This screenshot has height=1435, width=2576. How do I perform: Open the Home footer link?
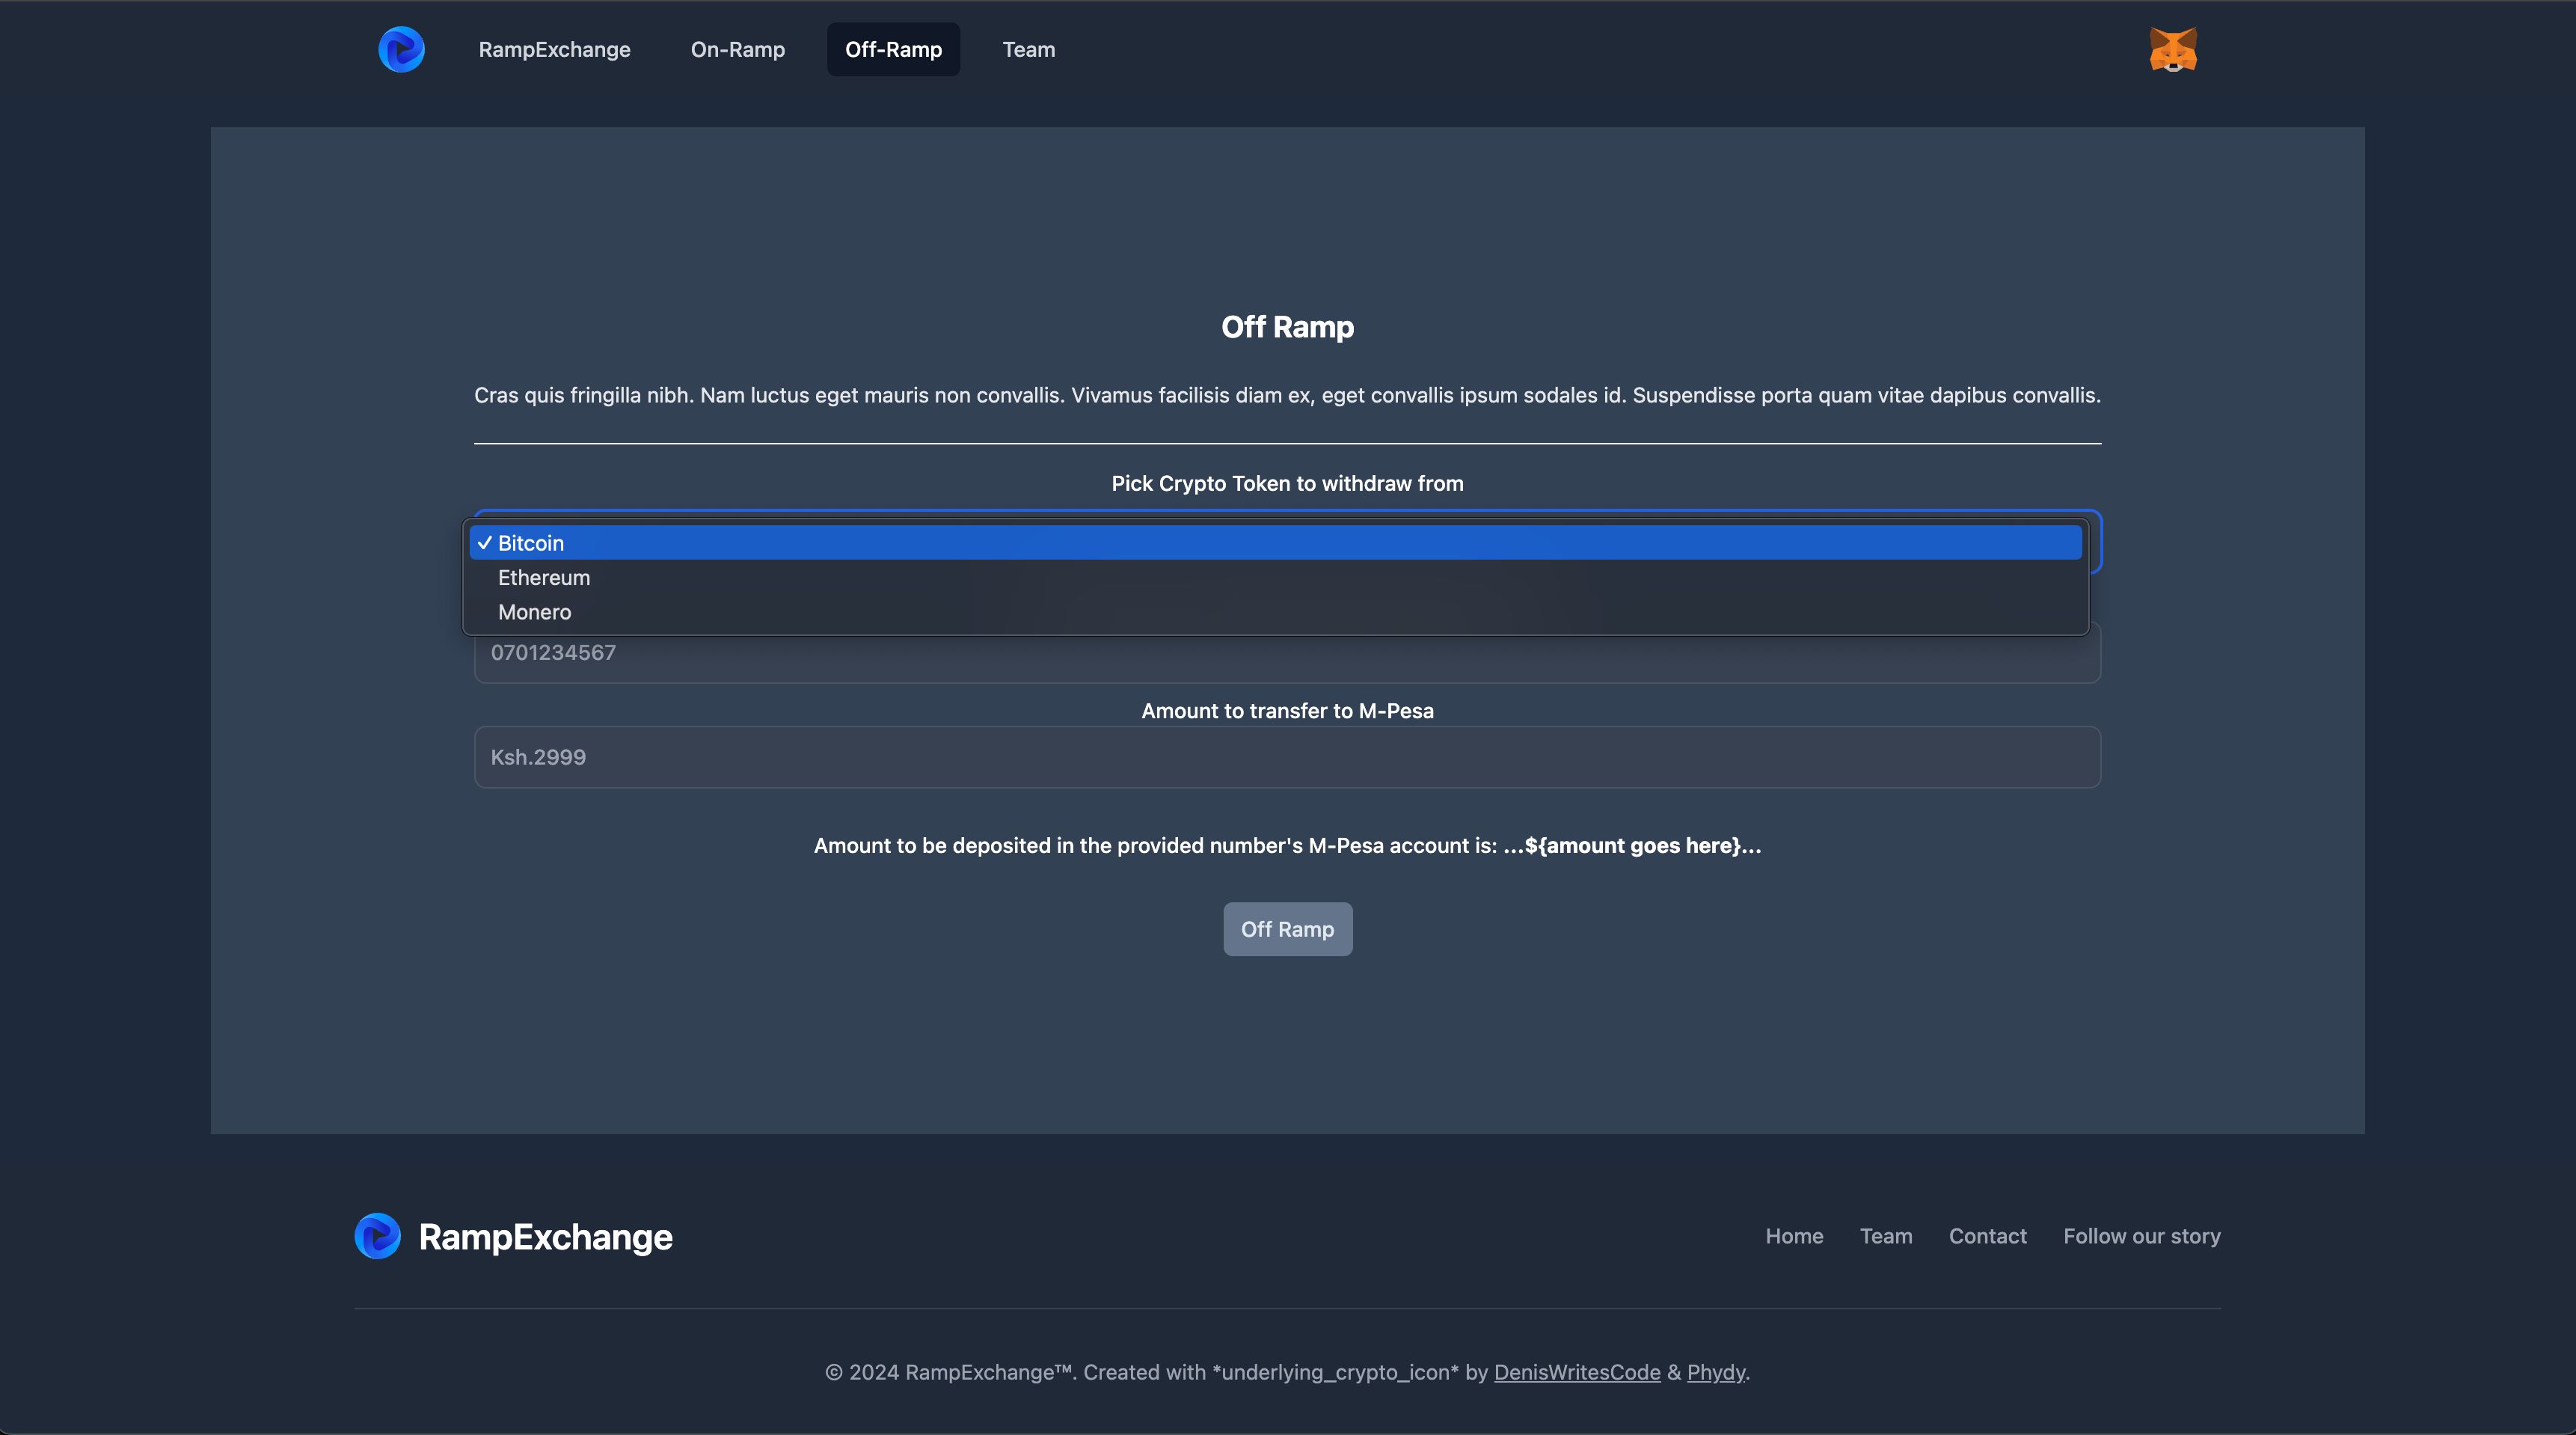1794,1236
